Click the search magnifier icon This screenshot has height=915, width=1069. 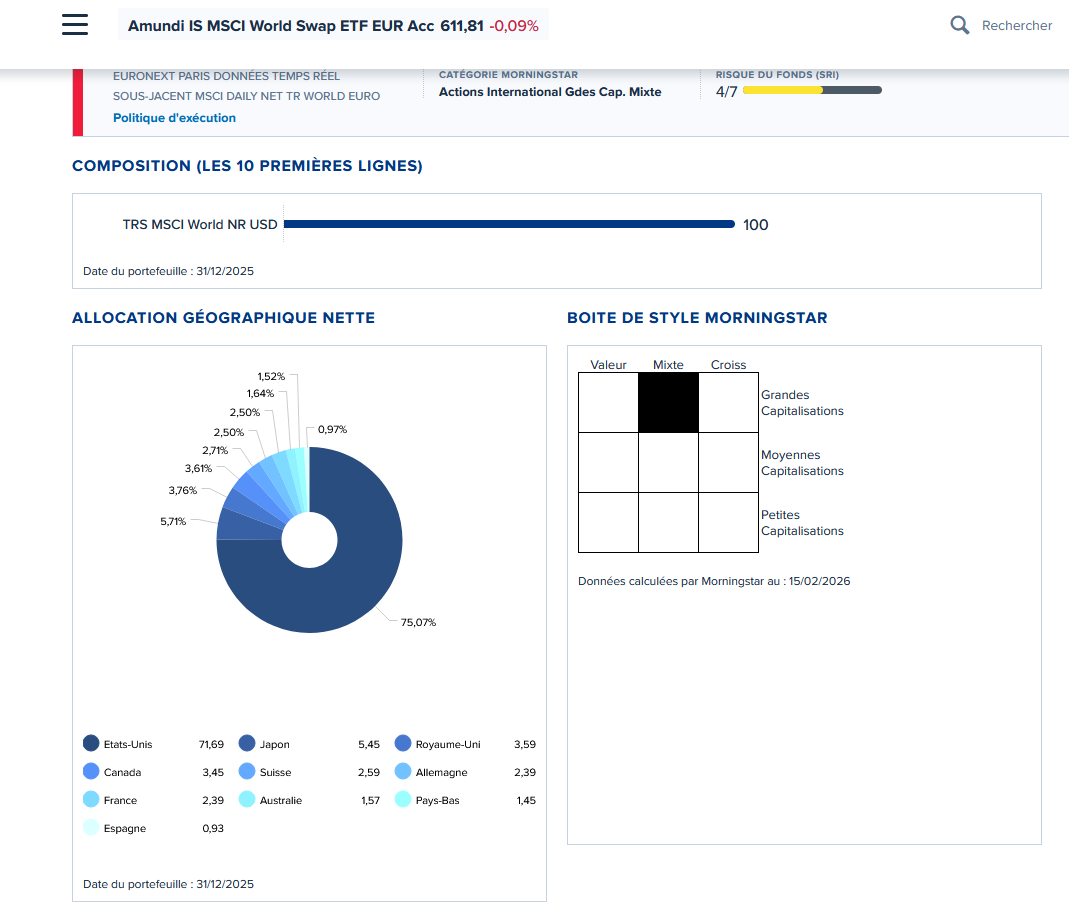point(959,25)
